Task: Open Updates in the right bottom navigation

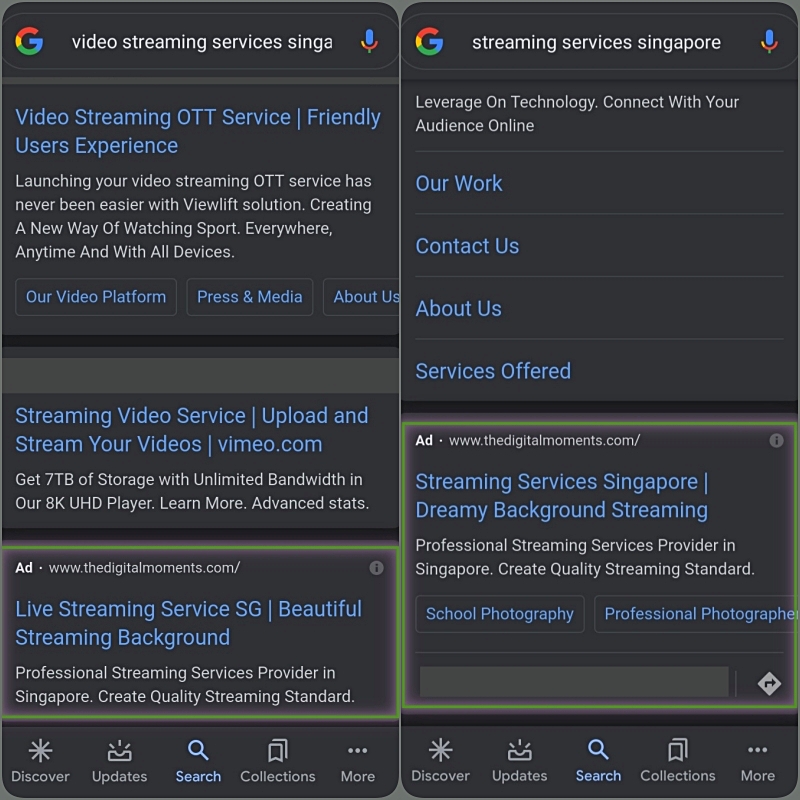Action: [520, 761]
